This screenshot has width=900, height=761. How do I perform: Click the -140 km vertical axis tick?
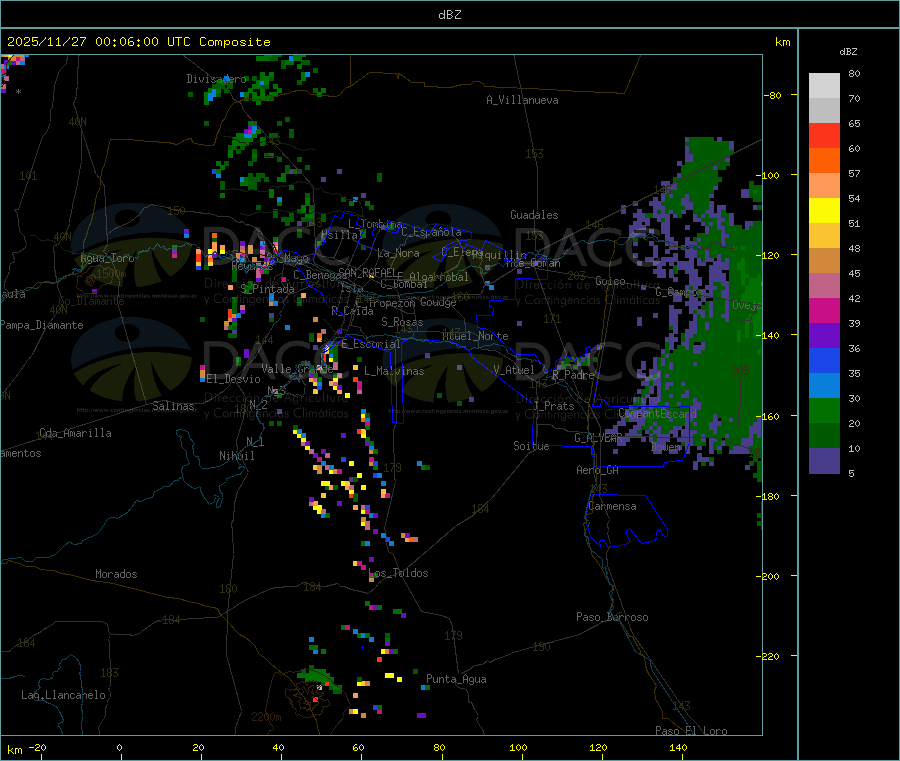point(770,335)
